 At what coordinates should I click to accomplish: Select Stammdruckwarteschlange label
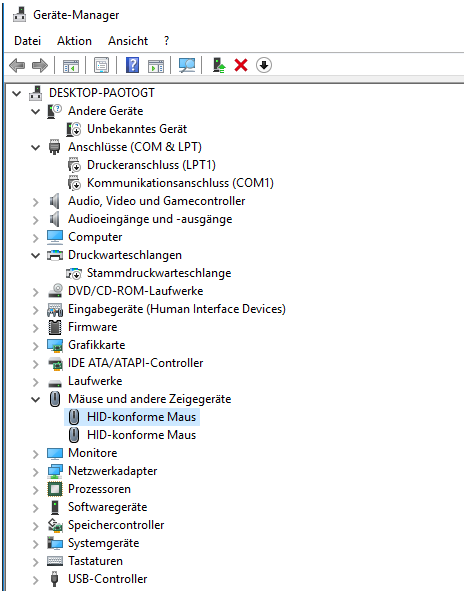click(x=159, y=273)
